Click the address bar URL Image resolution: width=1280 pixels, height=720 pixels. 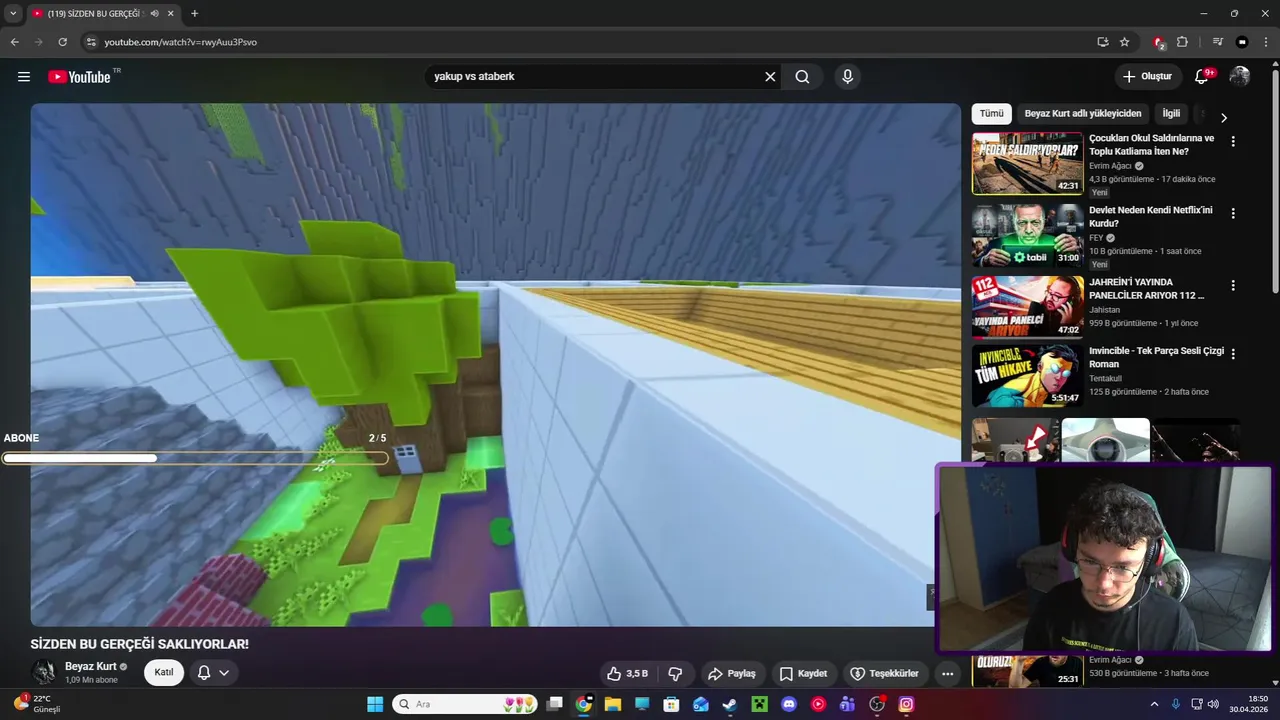tap(181, 42)
